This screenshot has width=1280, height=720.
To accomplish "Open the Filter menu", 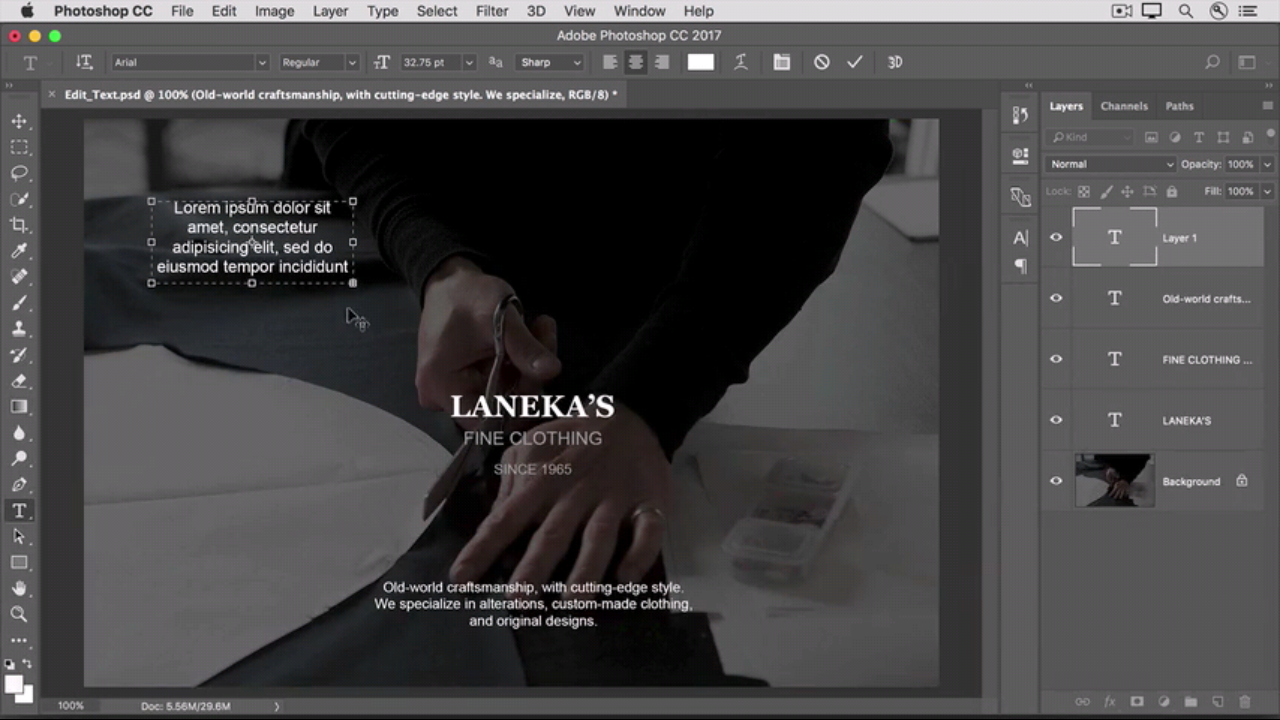I will (491, 11).
